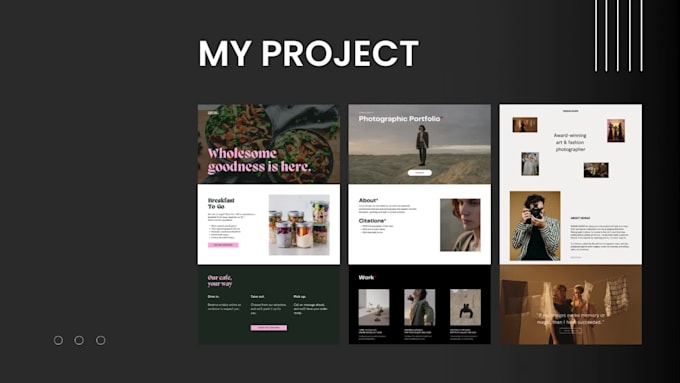This screenshot has height=383, width=680.
Task: Select middle Work gallery image
Action: tap(419, 308)
